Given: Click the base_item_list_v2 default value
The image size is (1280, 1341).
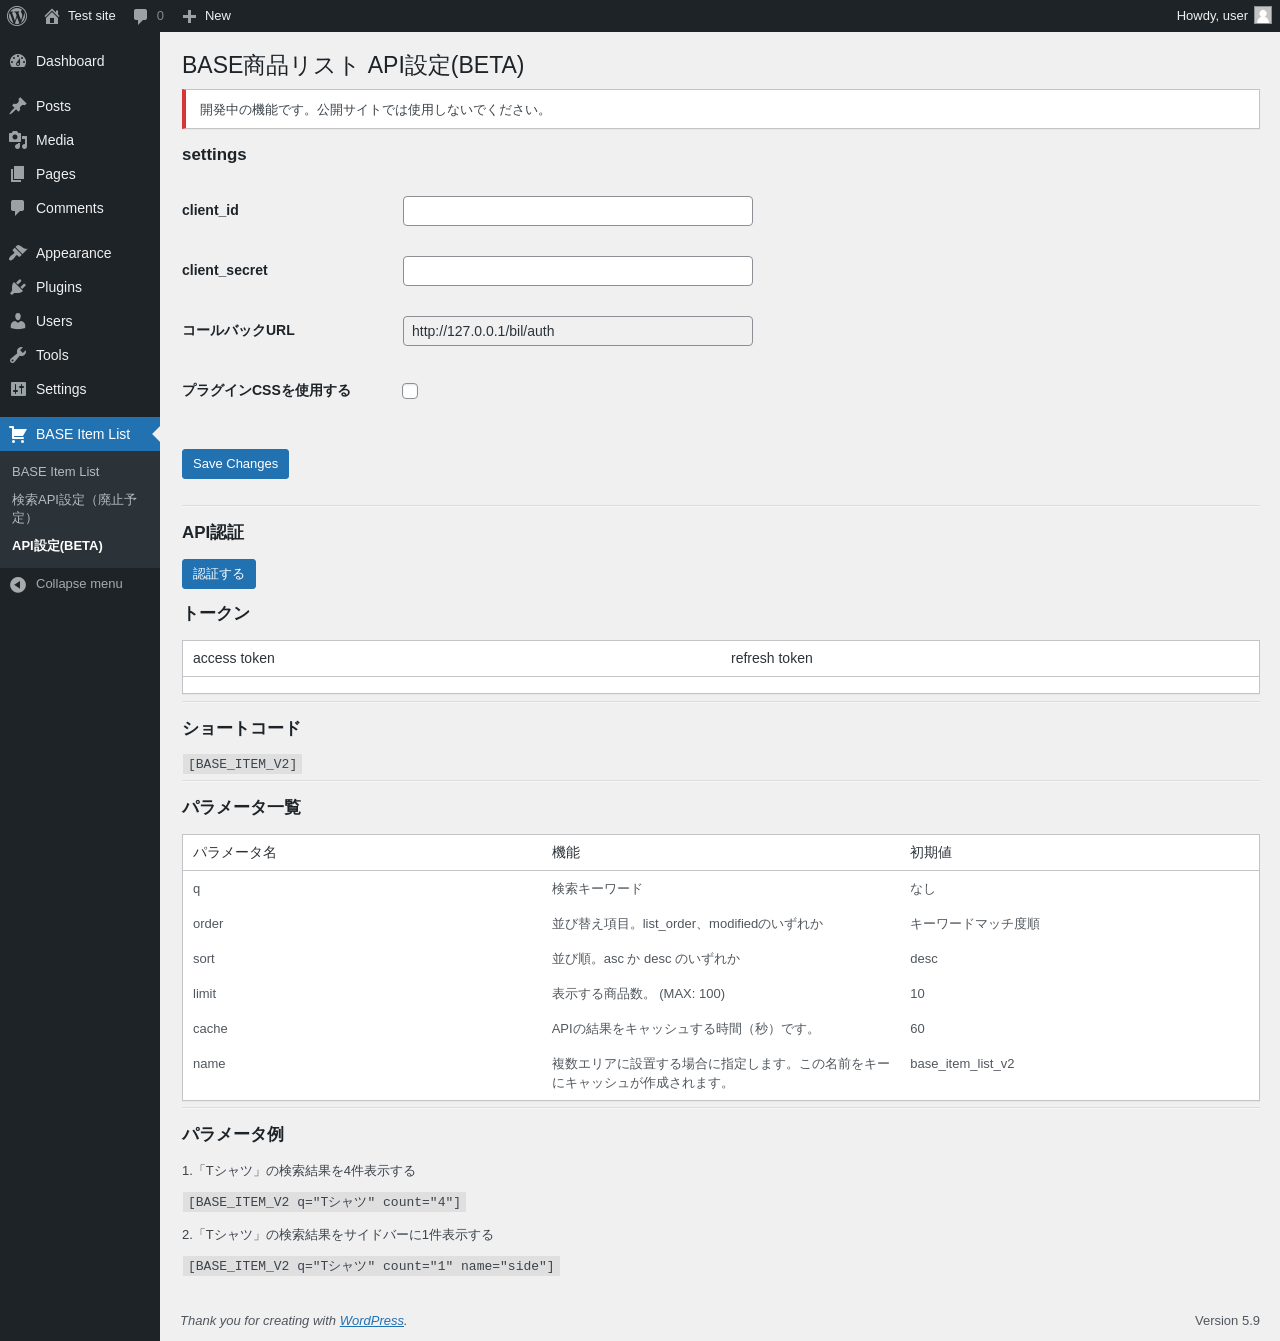Looking at the screenshot, I should (x=962, y=1064).
